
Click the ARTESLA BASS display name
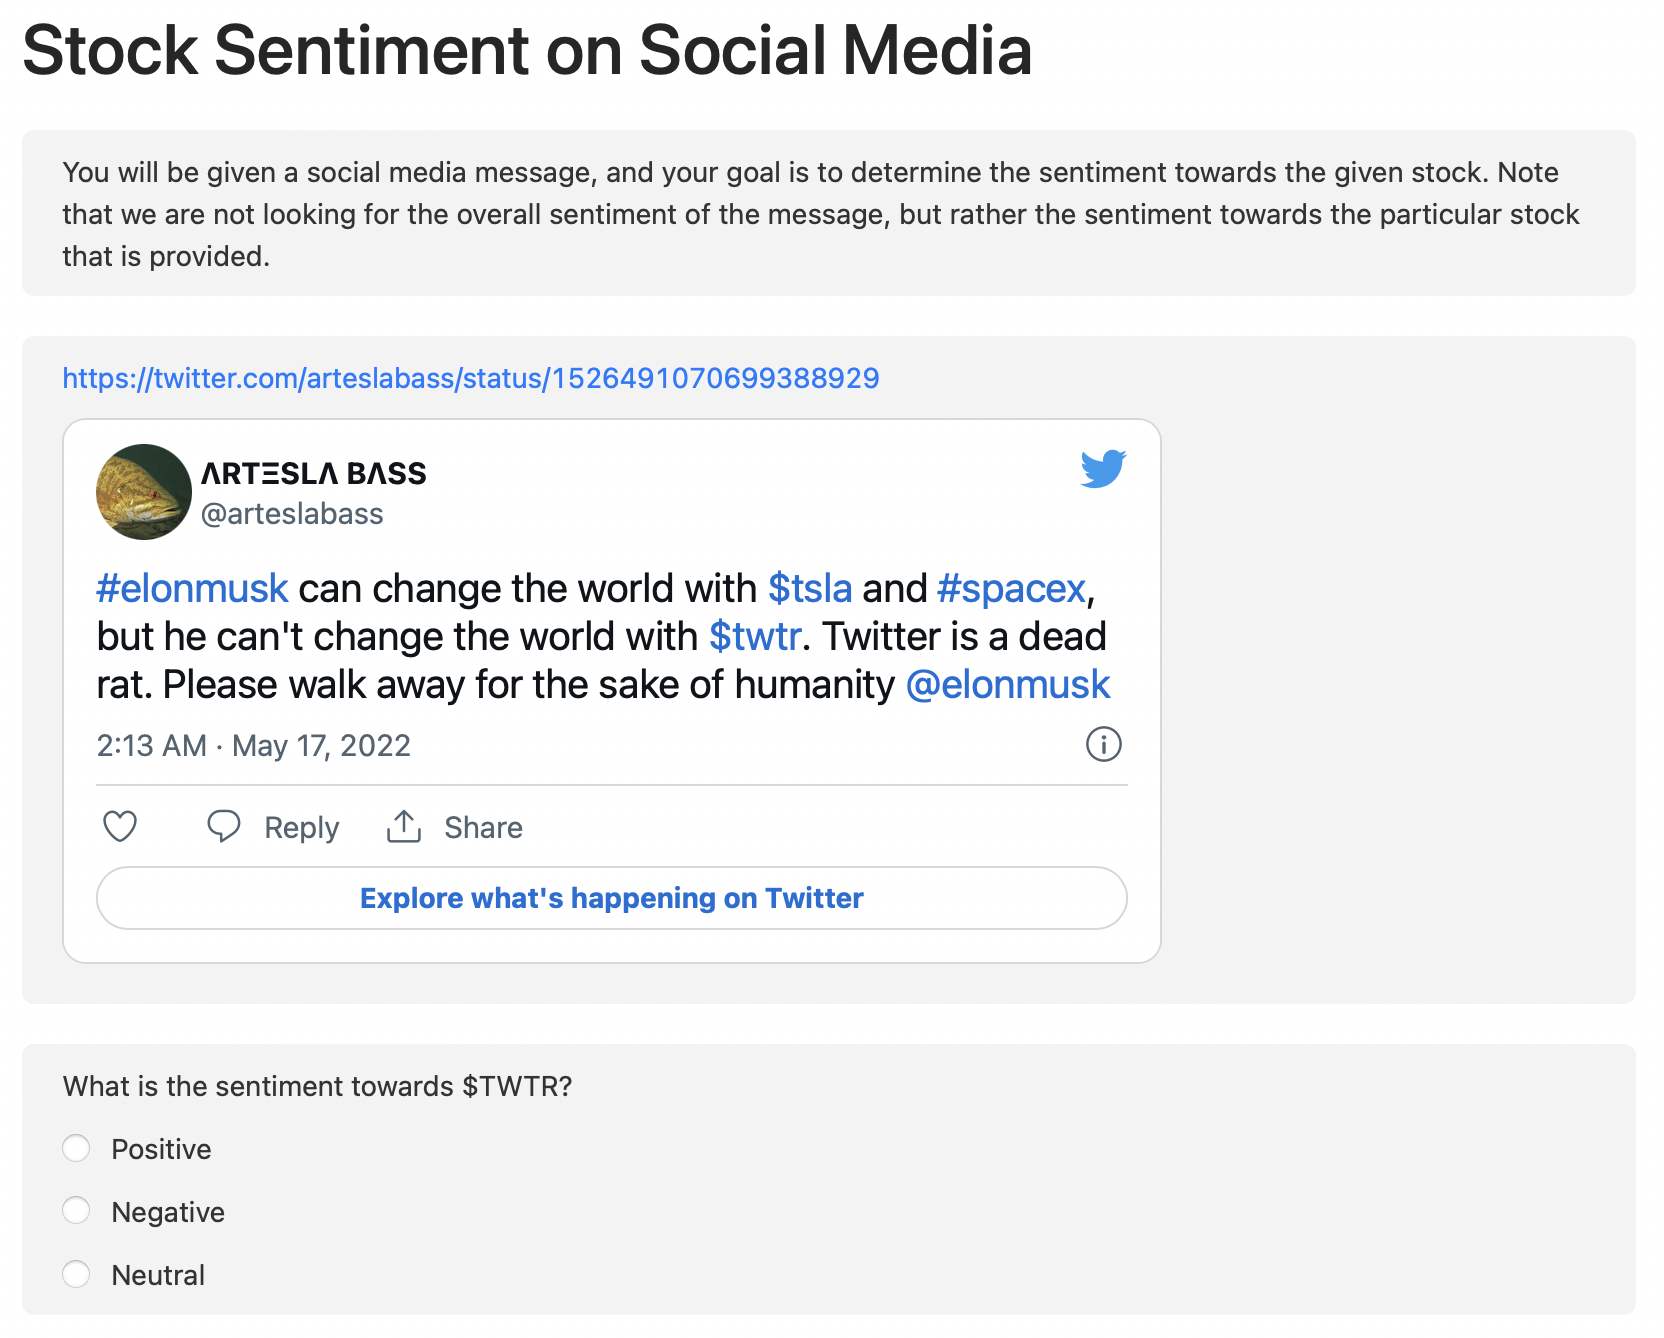314,473
